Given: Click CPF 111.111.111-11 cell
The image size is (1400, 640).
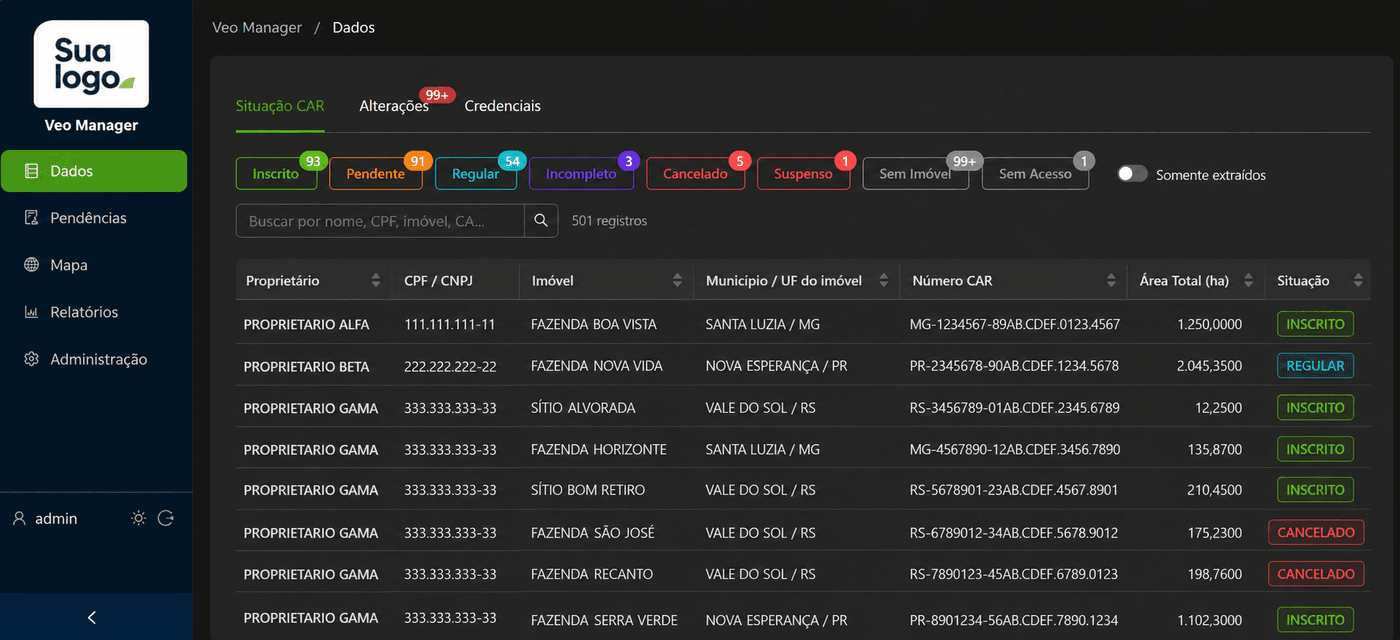Looking at the screenshot, I should 450,325.
